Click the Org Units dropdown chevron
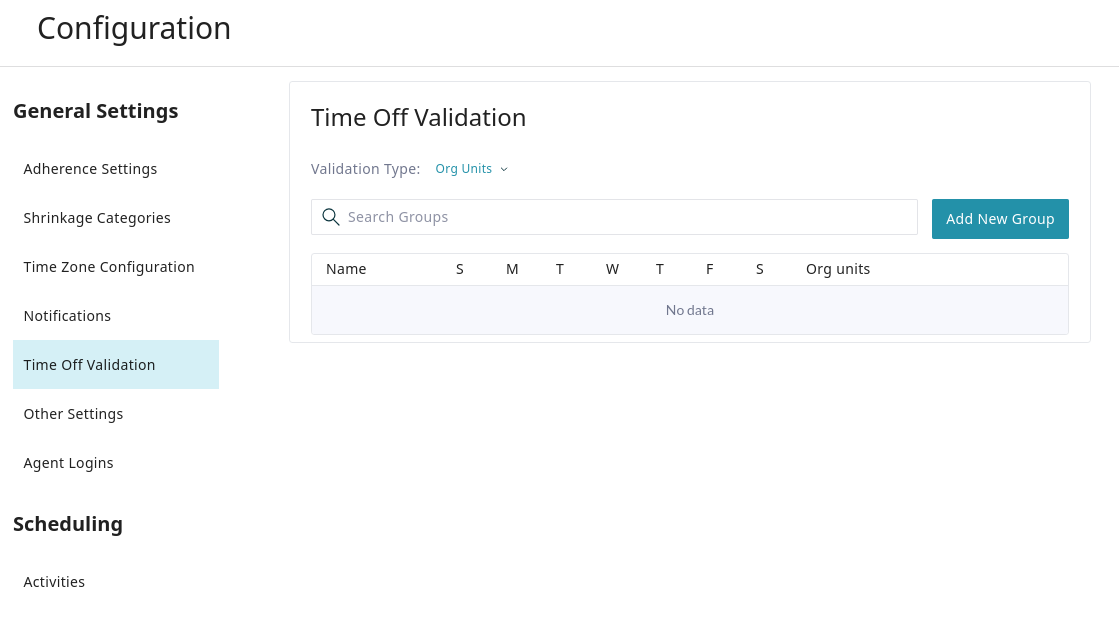The image size is (1119, 622). click(504, 169)
